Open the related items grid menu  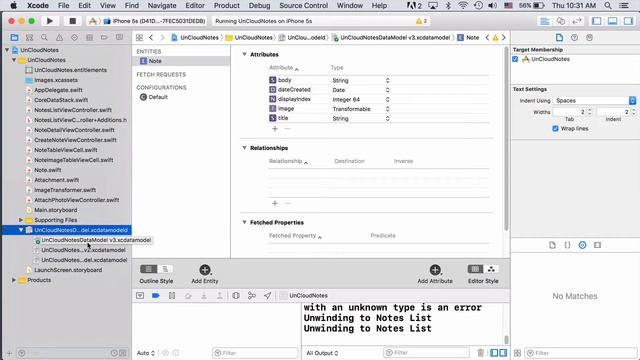pyautogui.click(x=139, y=38)
